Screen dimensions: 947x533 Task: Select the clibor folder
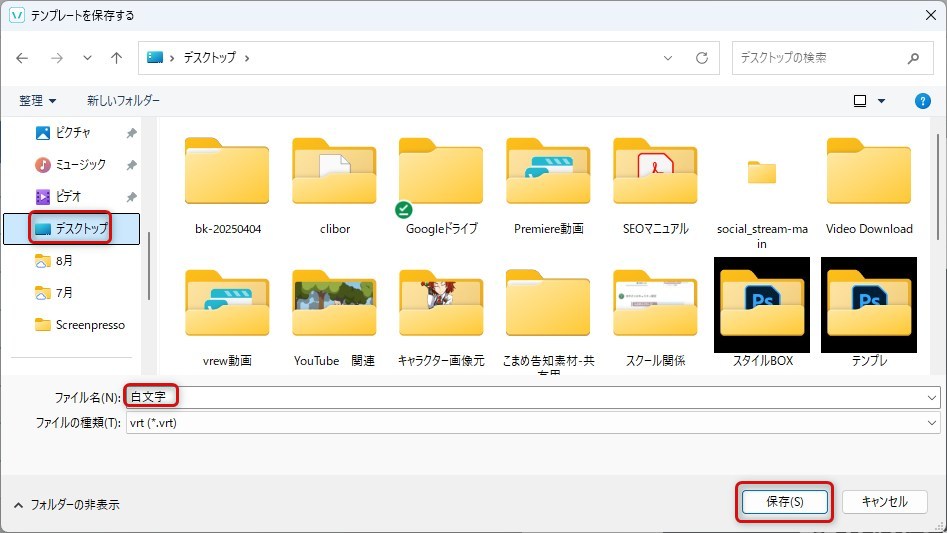coord(335,186)
